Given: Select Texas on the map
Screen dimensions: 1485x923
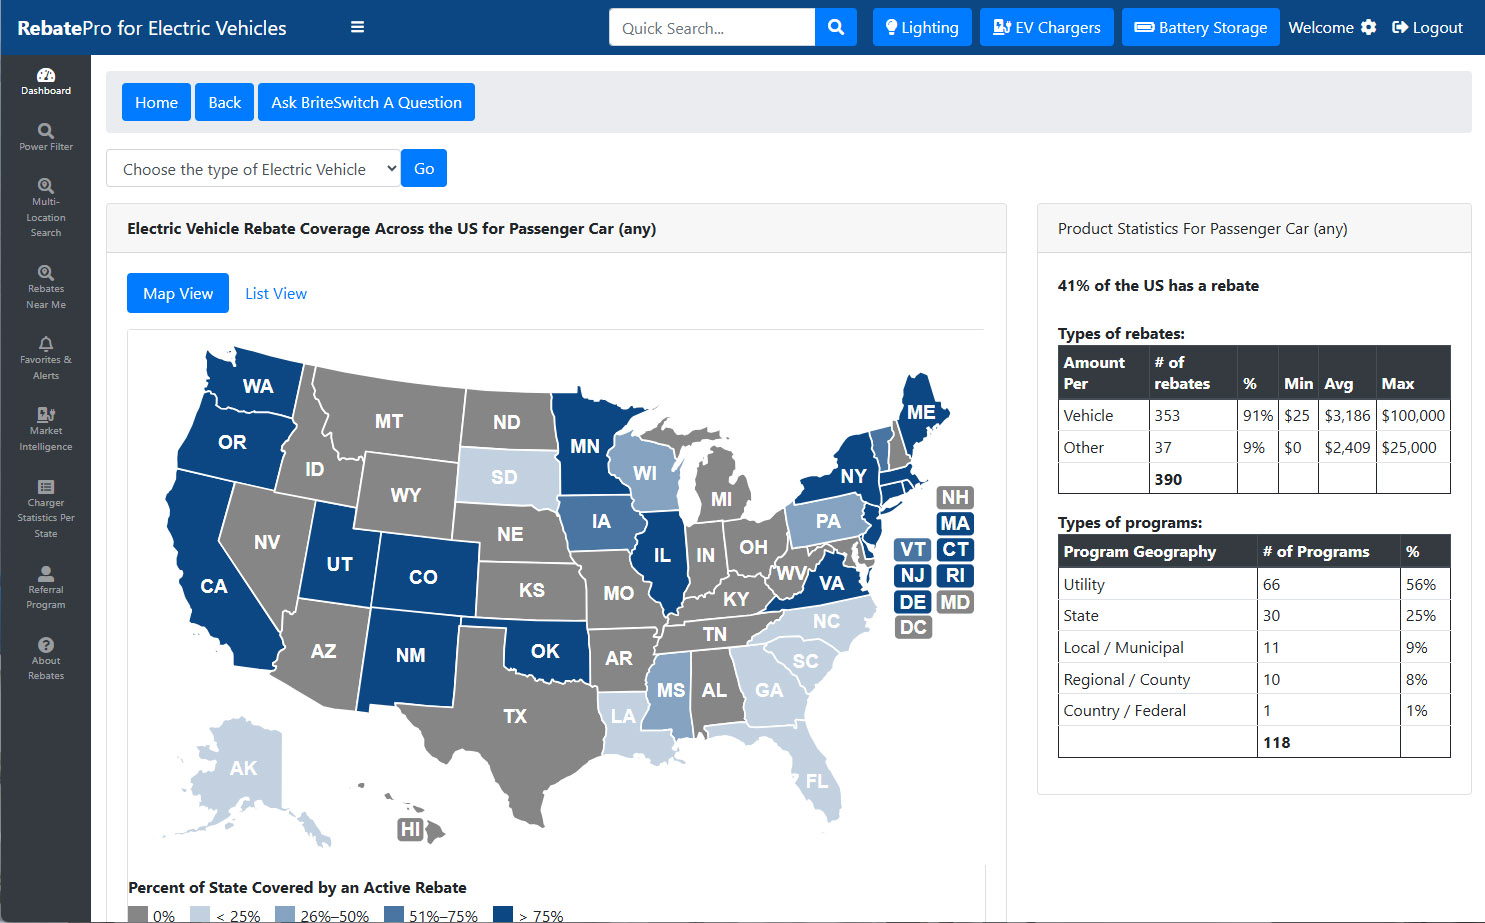Looking at the screenshot, I should pyautogui.click(x=514, y=716).
